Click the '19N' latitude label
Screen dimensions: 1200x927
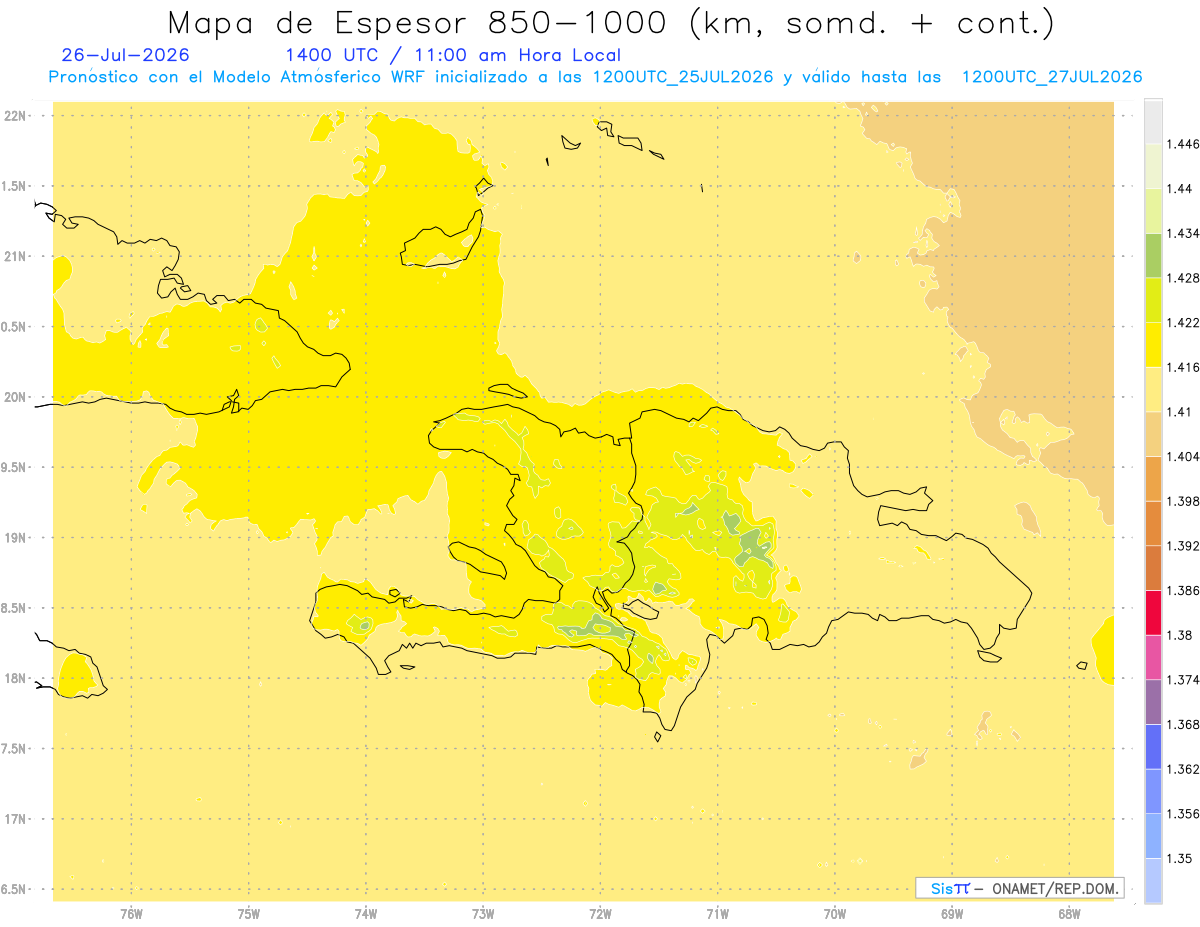click(x=15, y=537)
